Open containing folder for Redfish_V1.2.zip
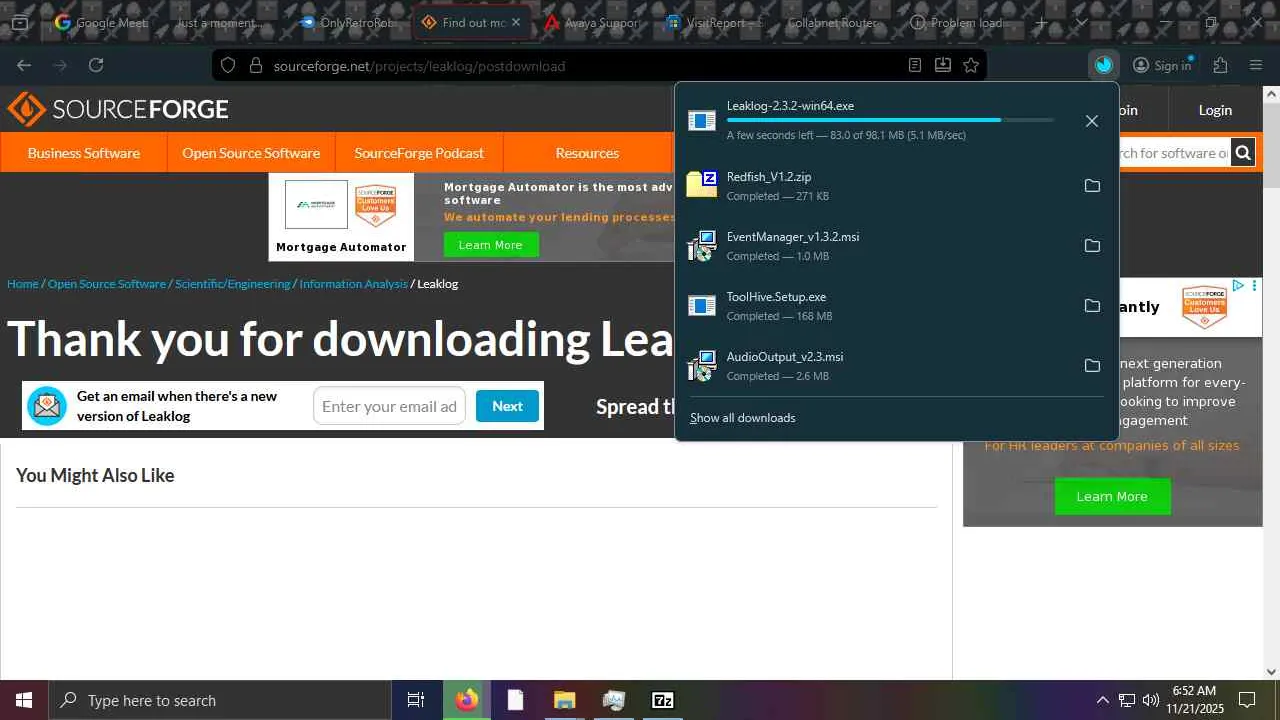The height and width of the screenshot is (720, 1280). point(1092,186)
